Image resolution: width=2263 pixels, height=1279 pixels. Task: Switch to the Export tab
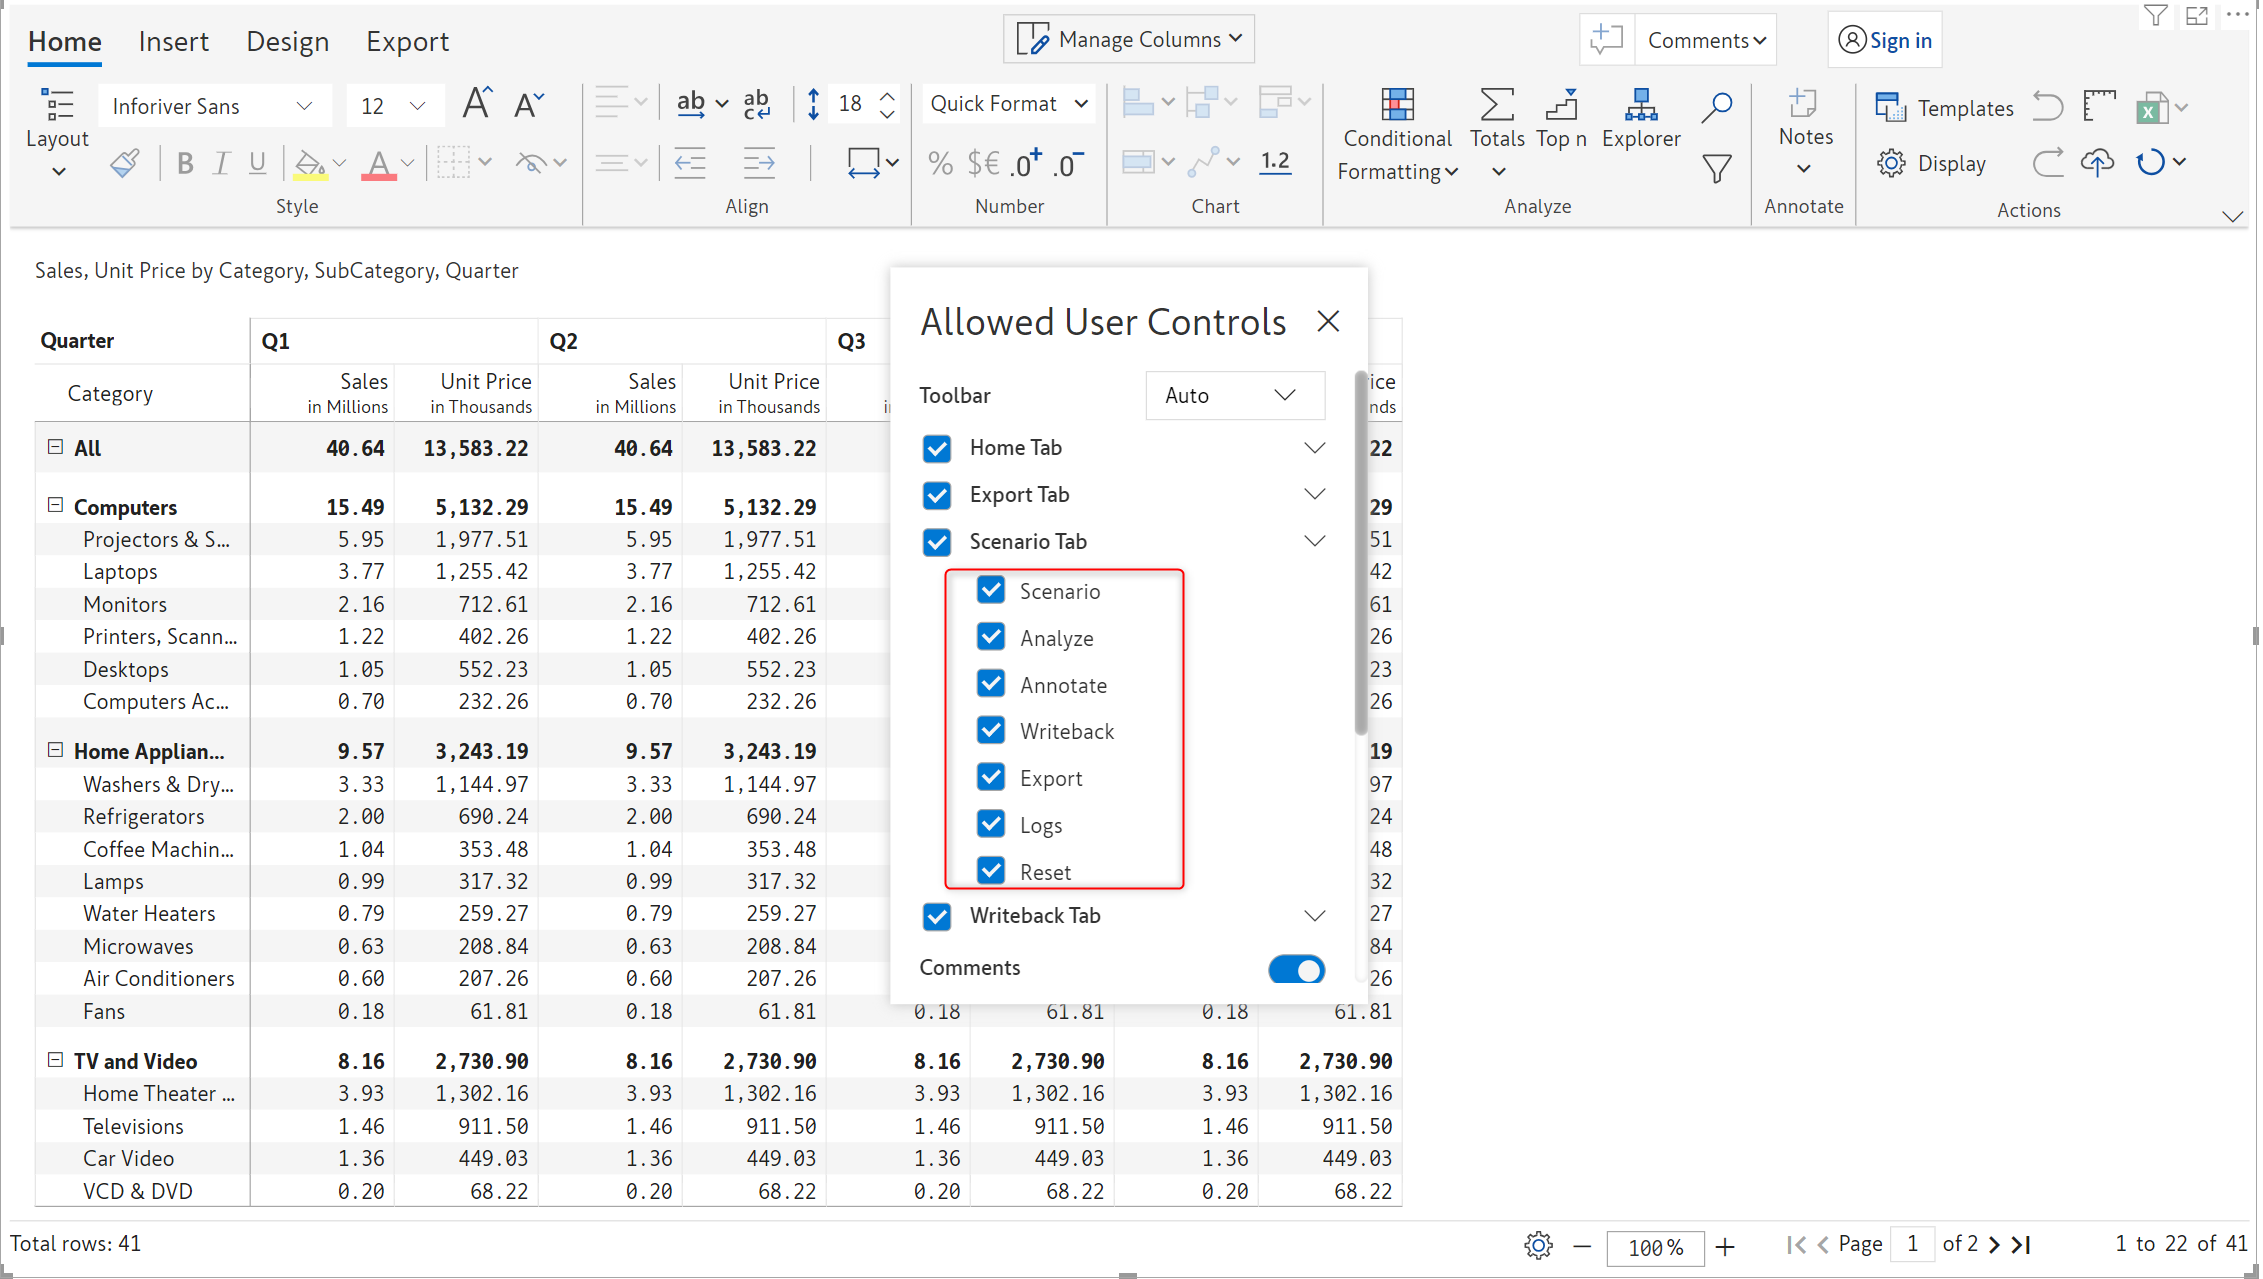[407, 42]
